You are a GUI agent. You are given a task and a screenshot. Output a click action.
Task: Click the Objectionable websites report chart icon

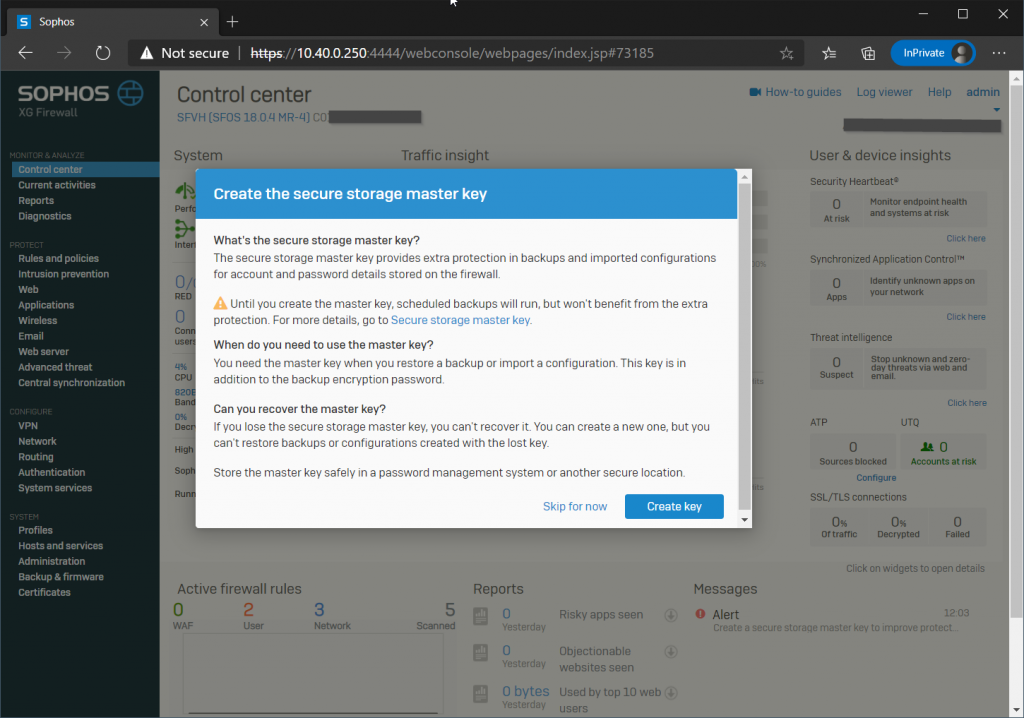click(x=481, y=653)
